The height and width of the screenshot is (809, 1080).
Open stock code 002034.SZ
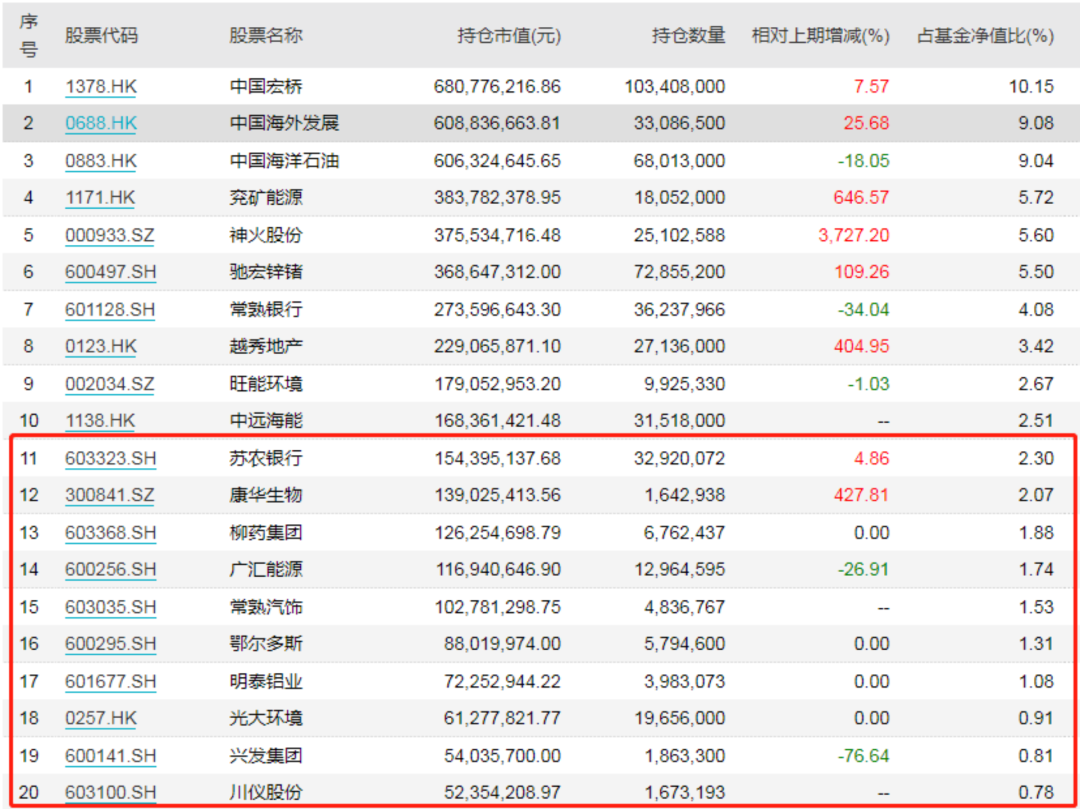[x=110, y=384]
